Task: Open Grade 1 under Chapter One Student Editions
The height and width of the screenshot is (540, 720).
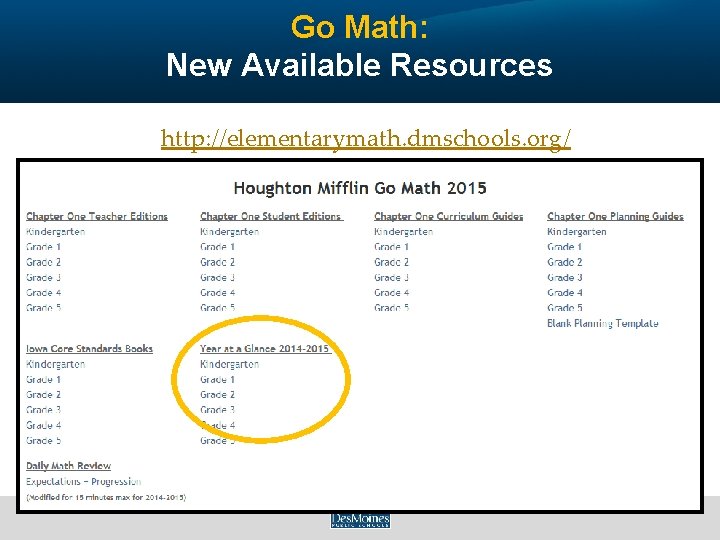Action: pos(218,247)
